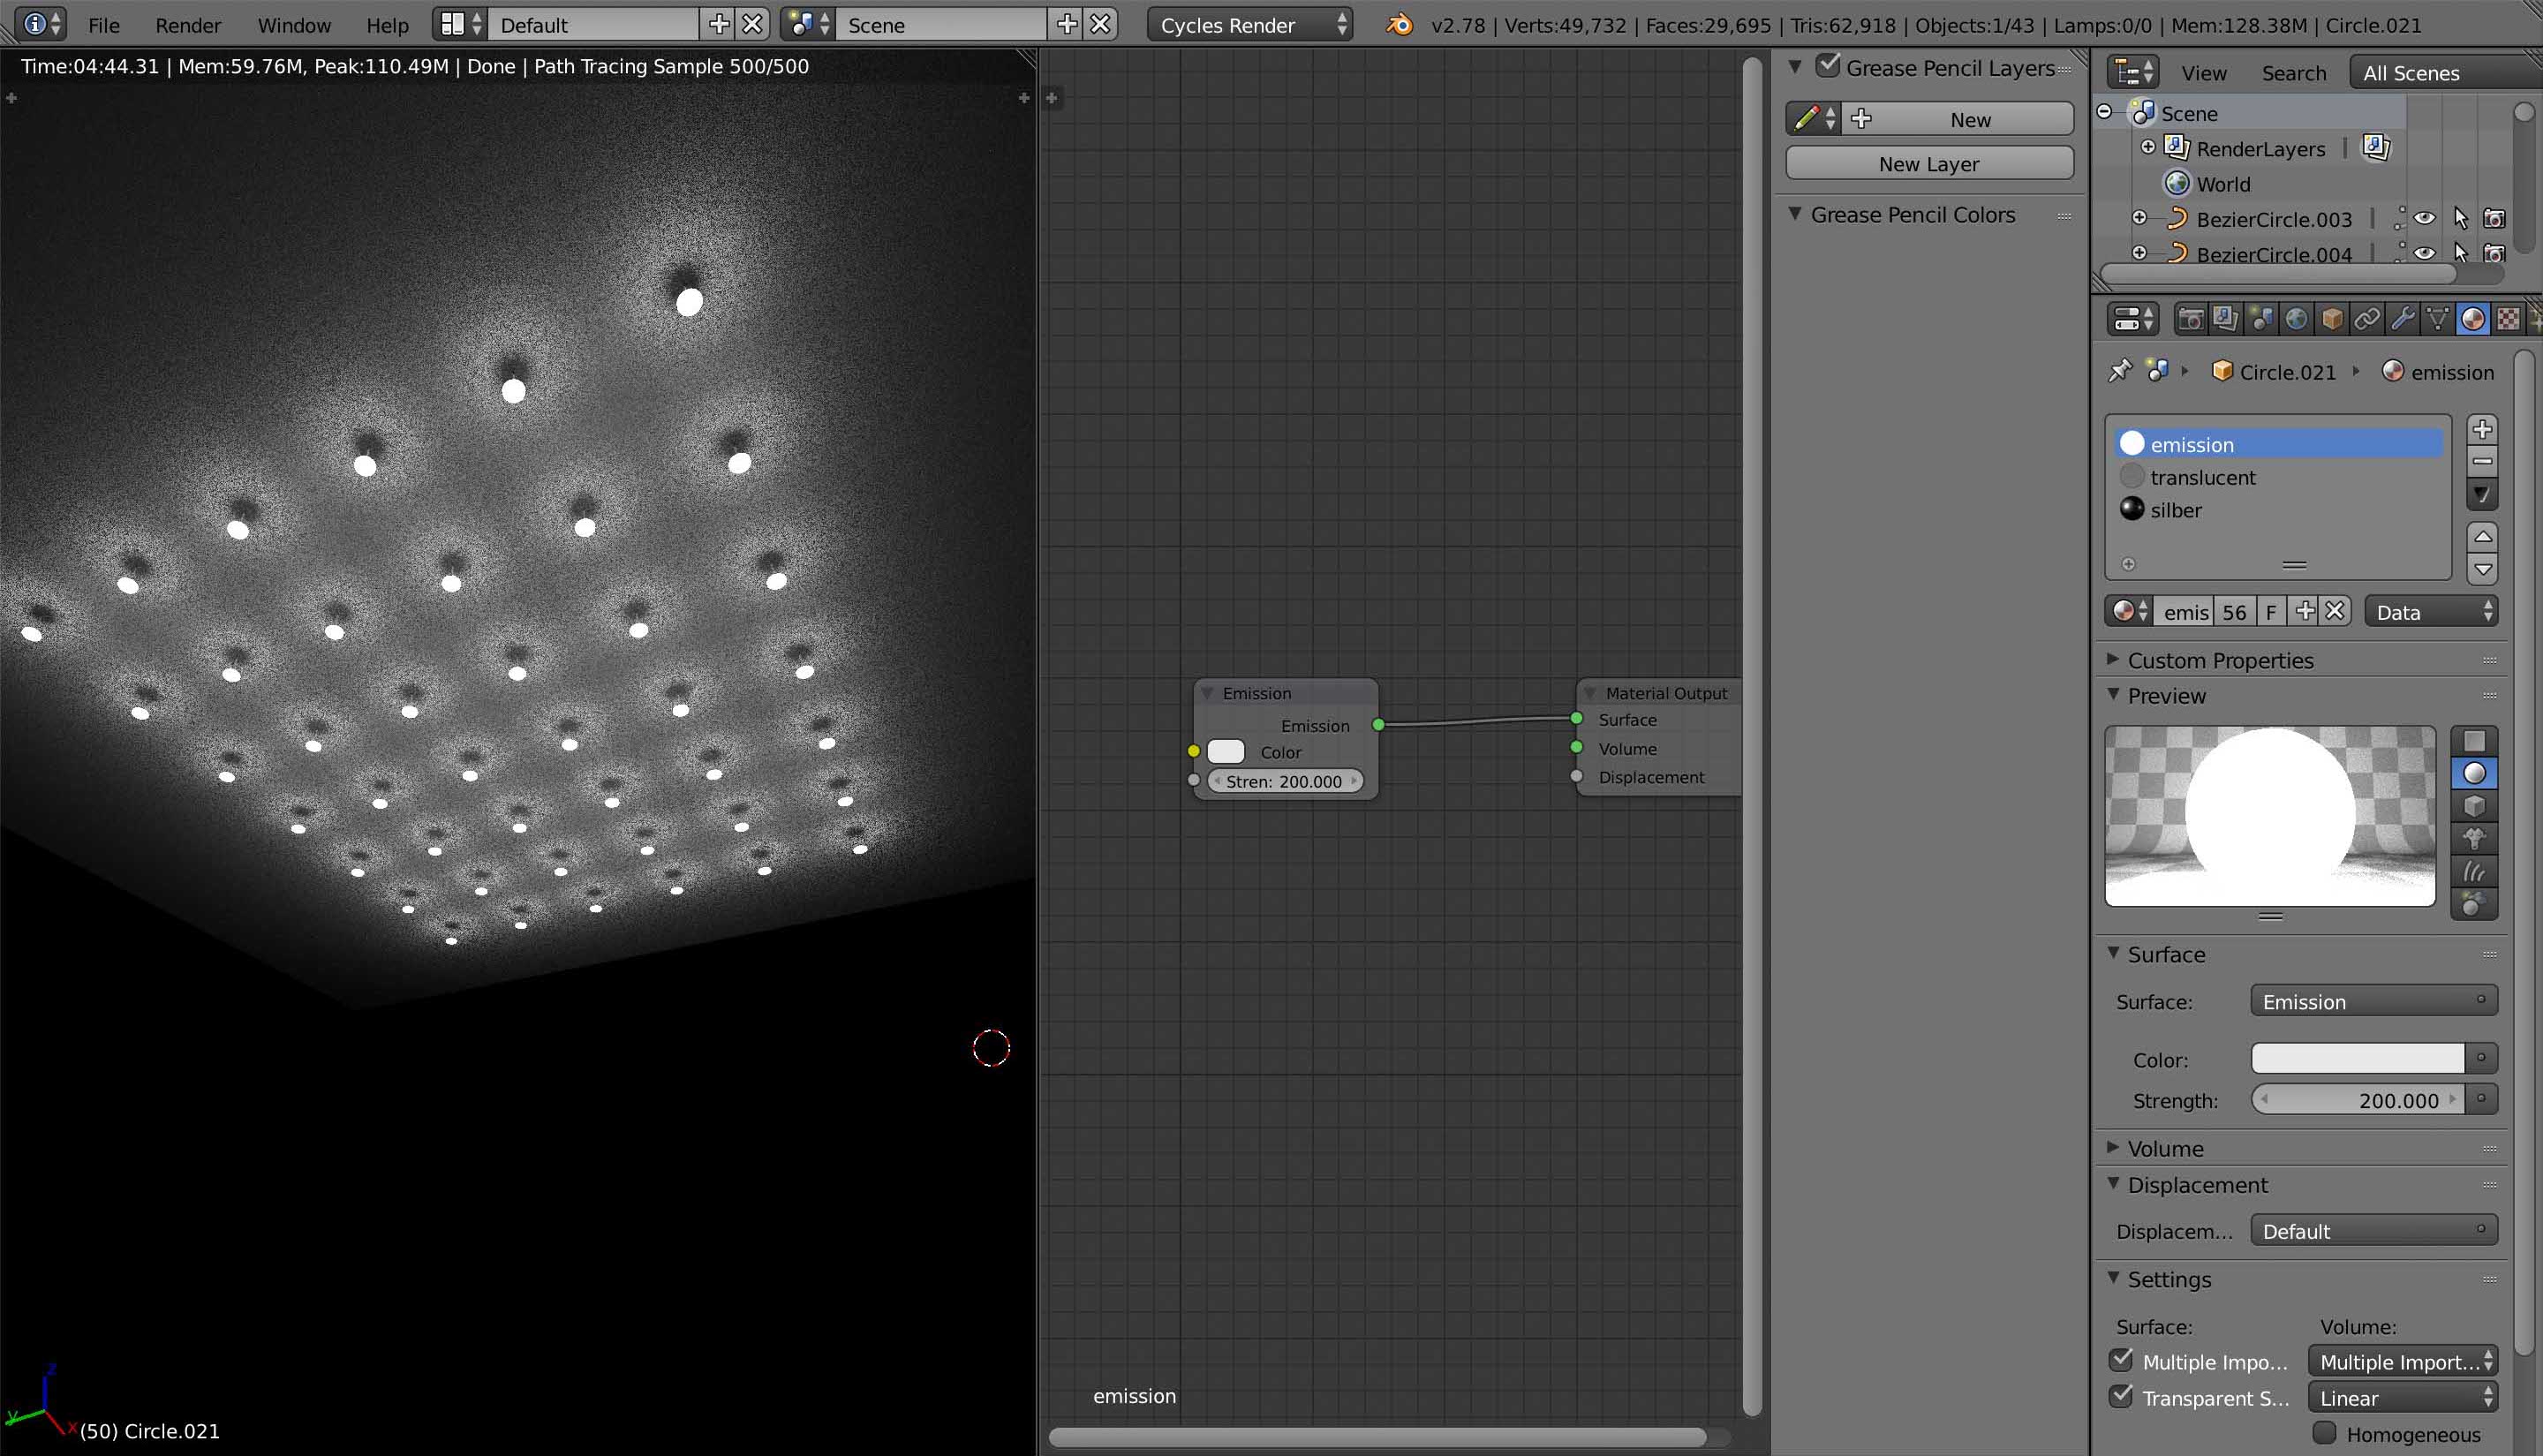Viewport: 2543px width, 1456px height.
Task: Open the Object Data triangle tab
Action: coord(2438,319)
